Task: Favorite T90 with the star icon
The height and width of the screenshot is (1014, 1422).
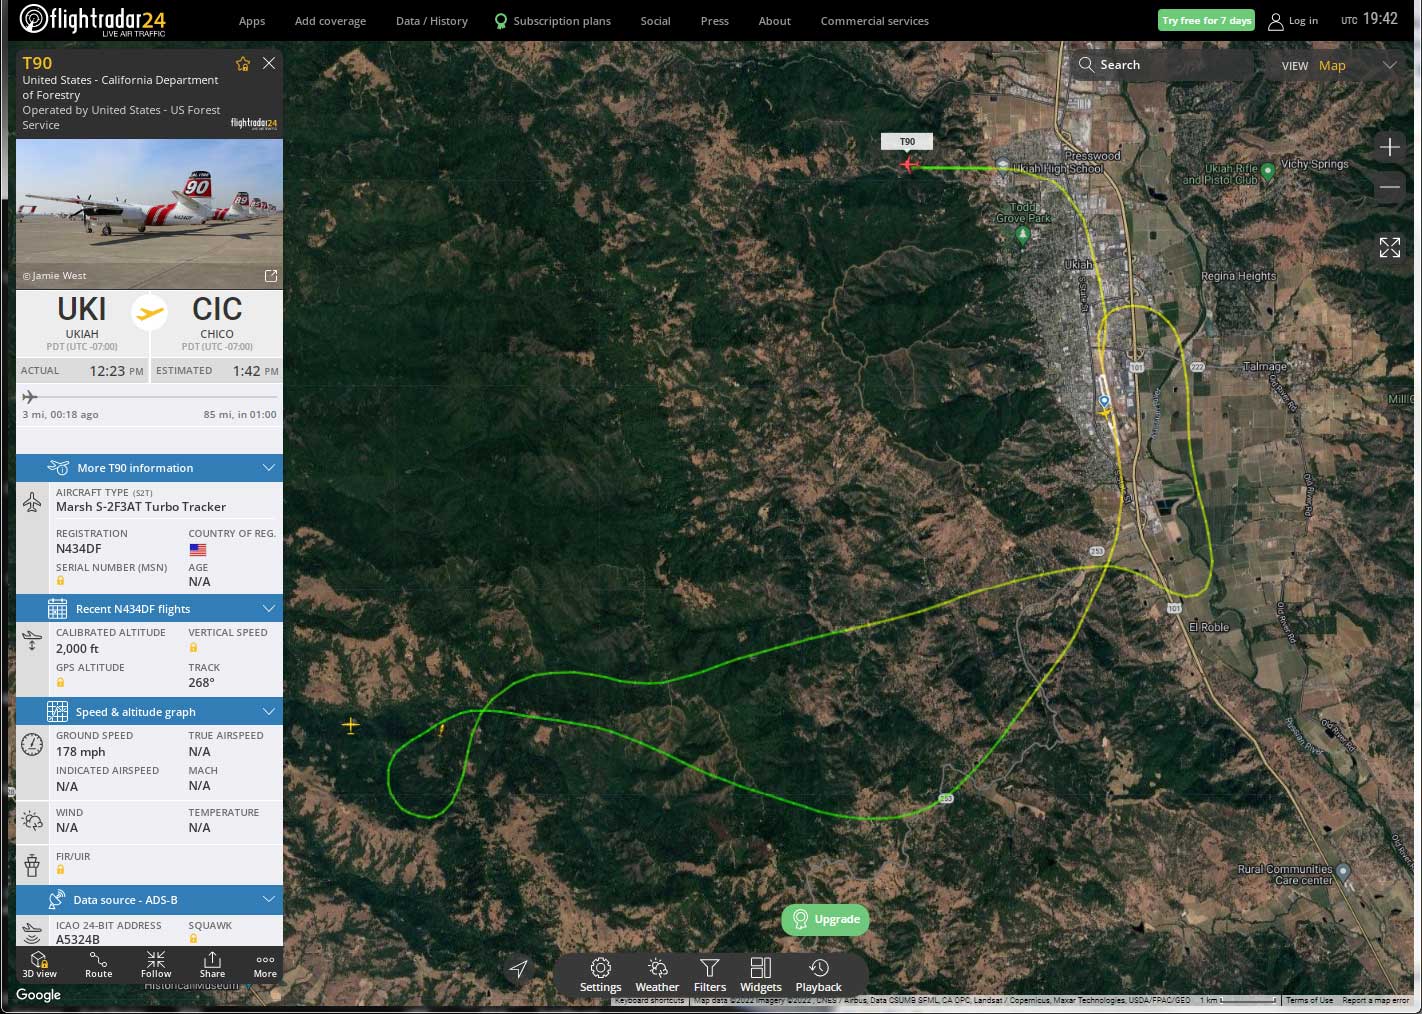Action: [x=242, y=64]
